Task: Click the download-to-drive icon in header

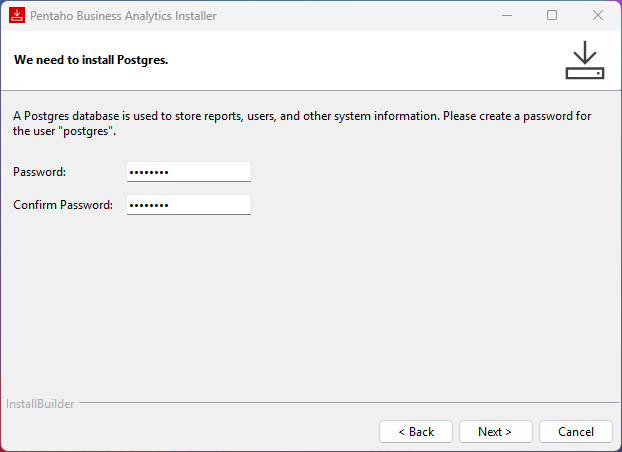Action: coord(584,60)
